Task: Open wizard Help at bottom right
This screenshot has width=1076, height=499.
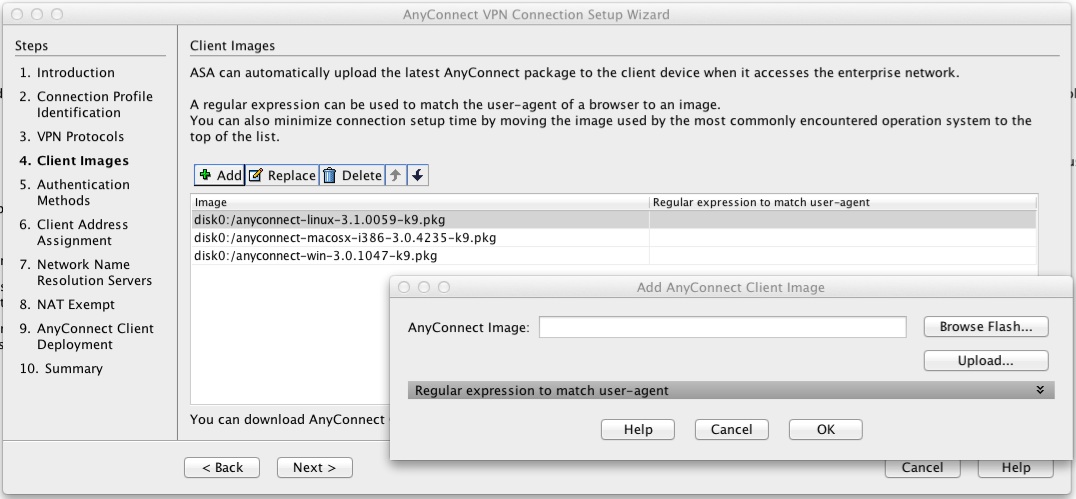Action: click(1016, 468)
